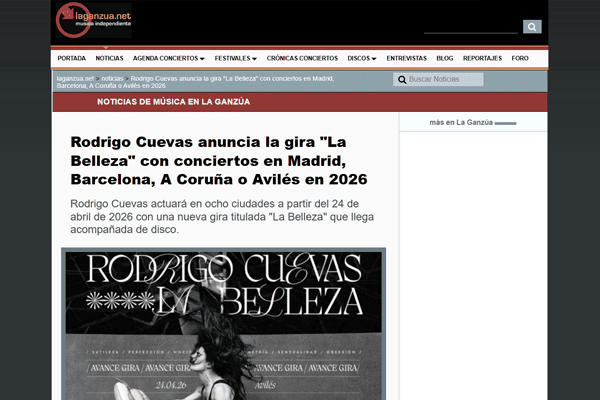
Task: Open the ENTREVISTAS menu item
Action: click(x=406, y=58)
